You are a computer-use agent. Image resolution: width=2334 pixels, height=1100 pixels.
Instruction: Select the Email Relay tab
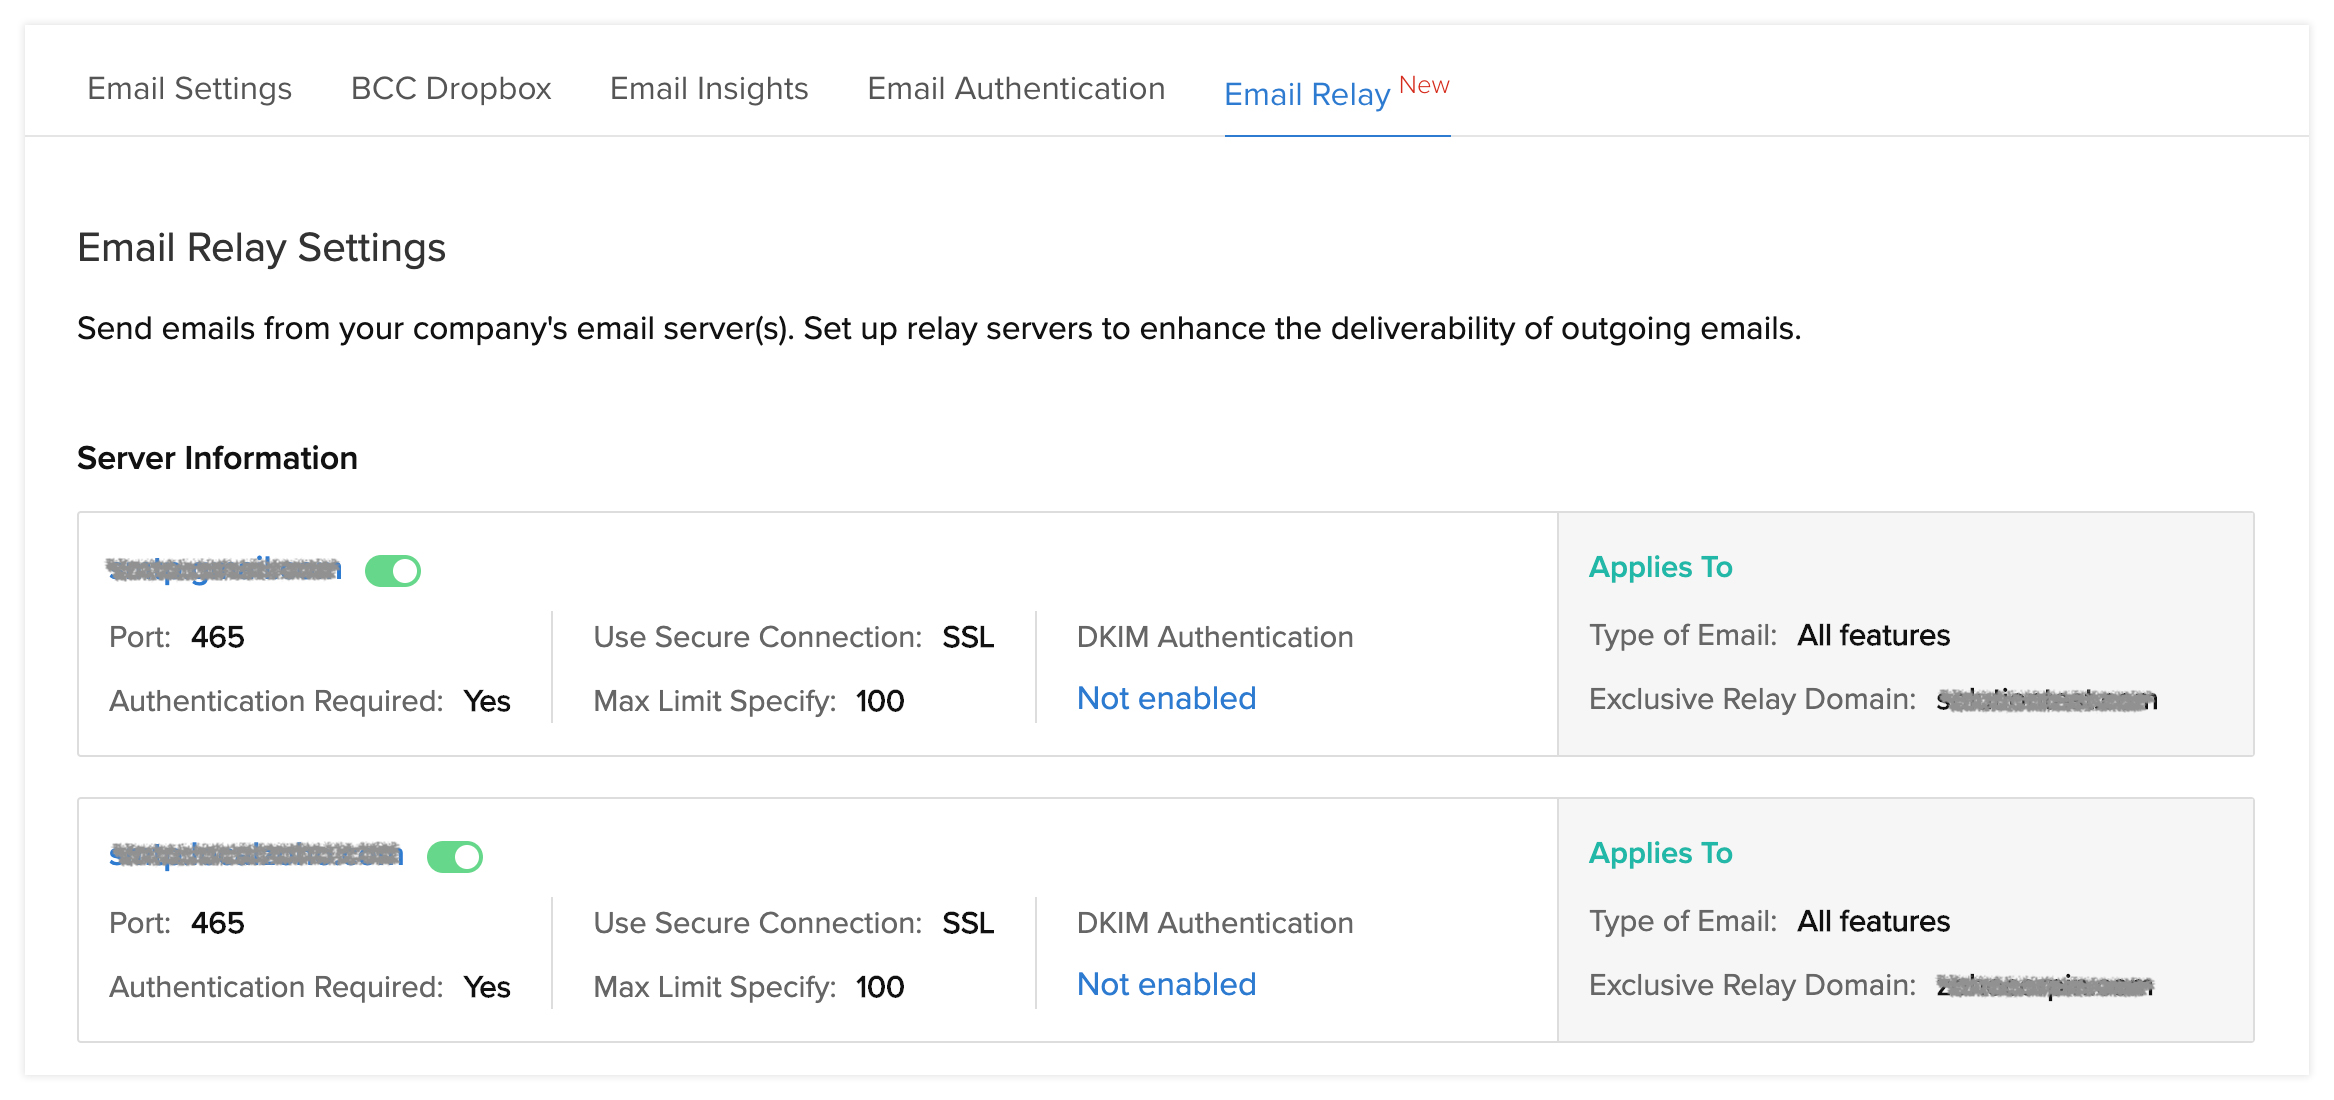[x=1307, y=94]
